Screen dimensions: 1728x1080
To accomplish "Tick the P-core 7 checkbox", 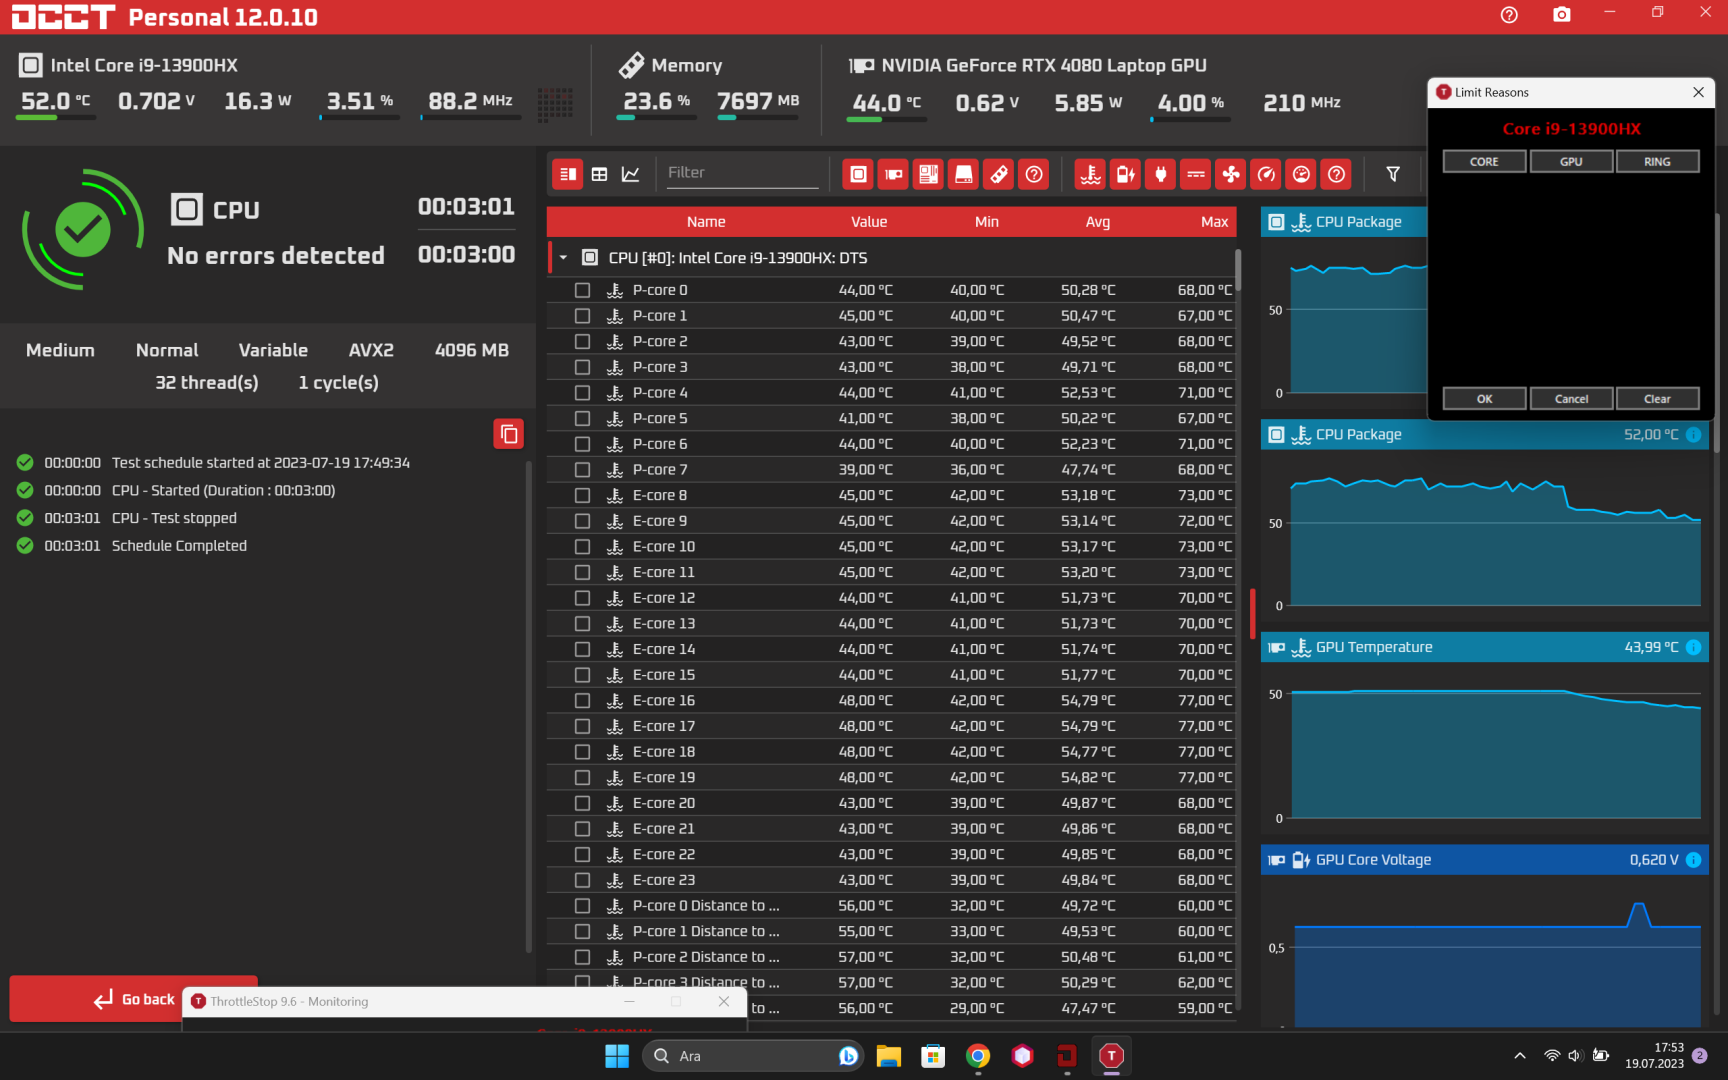I will coord(582,470).
